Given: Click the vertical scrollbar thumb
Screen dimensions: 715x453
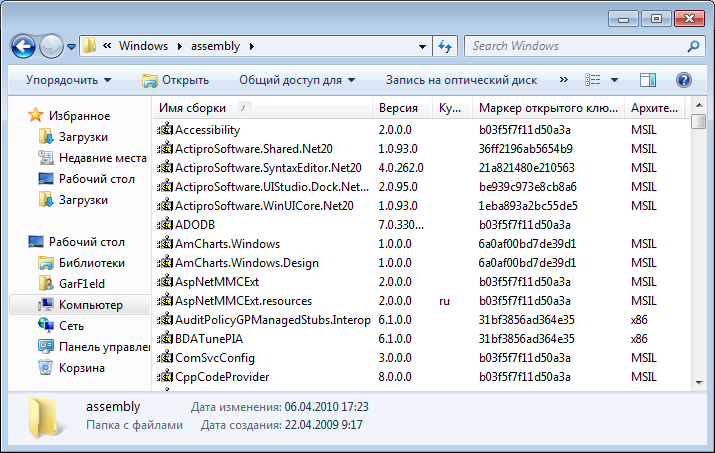Looking at the screenshot, I should pyautogui.click(x=699, y=121).
